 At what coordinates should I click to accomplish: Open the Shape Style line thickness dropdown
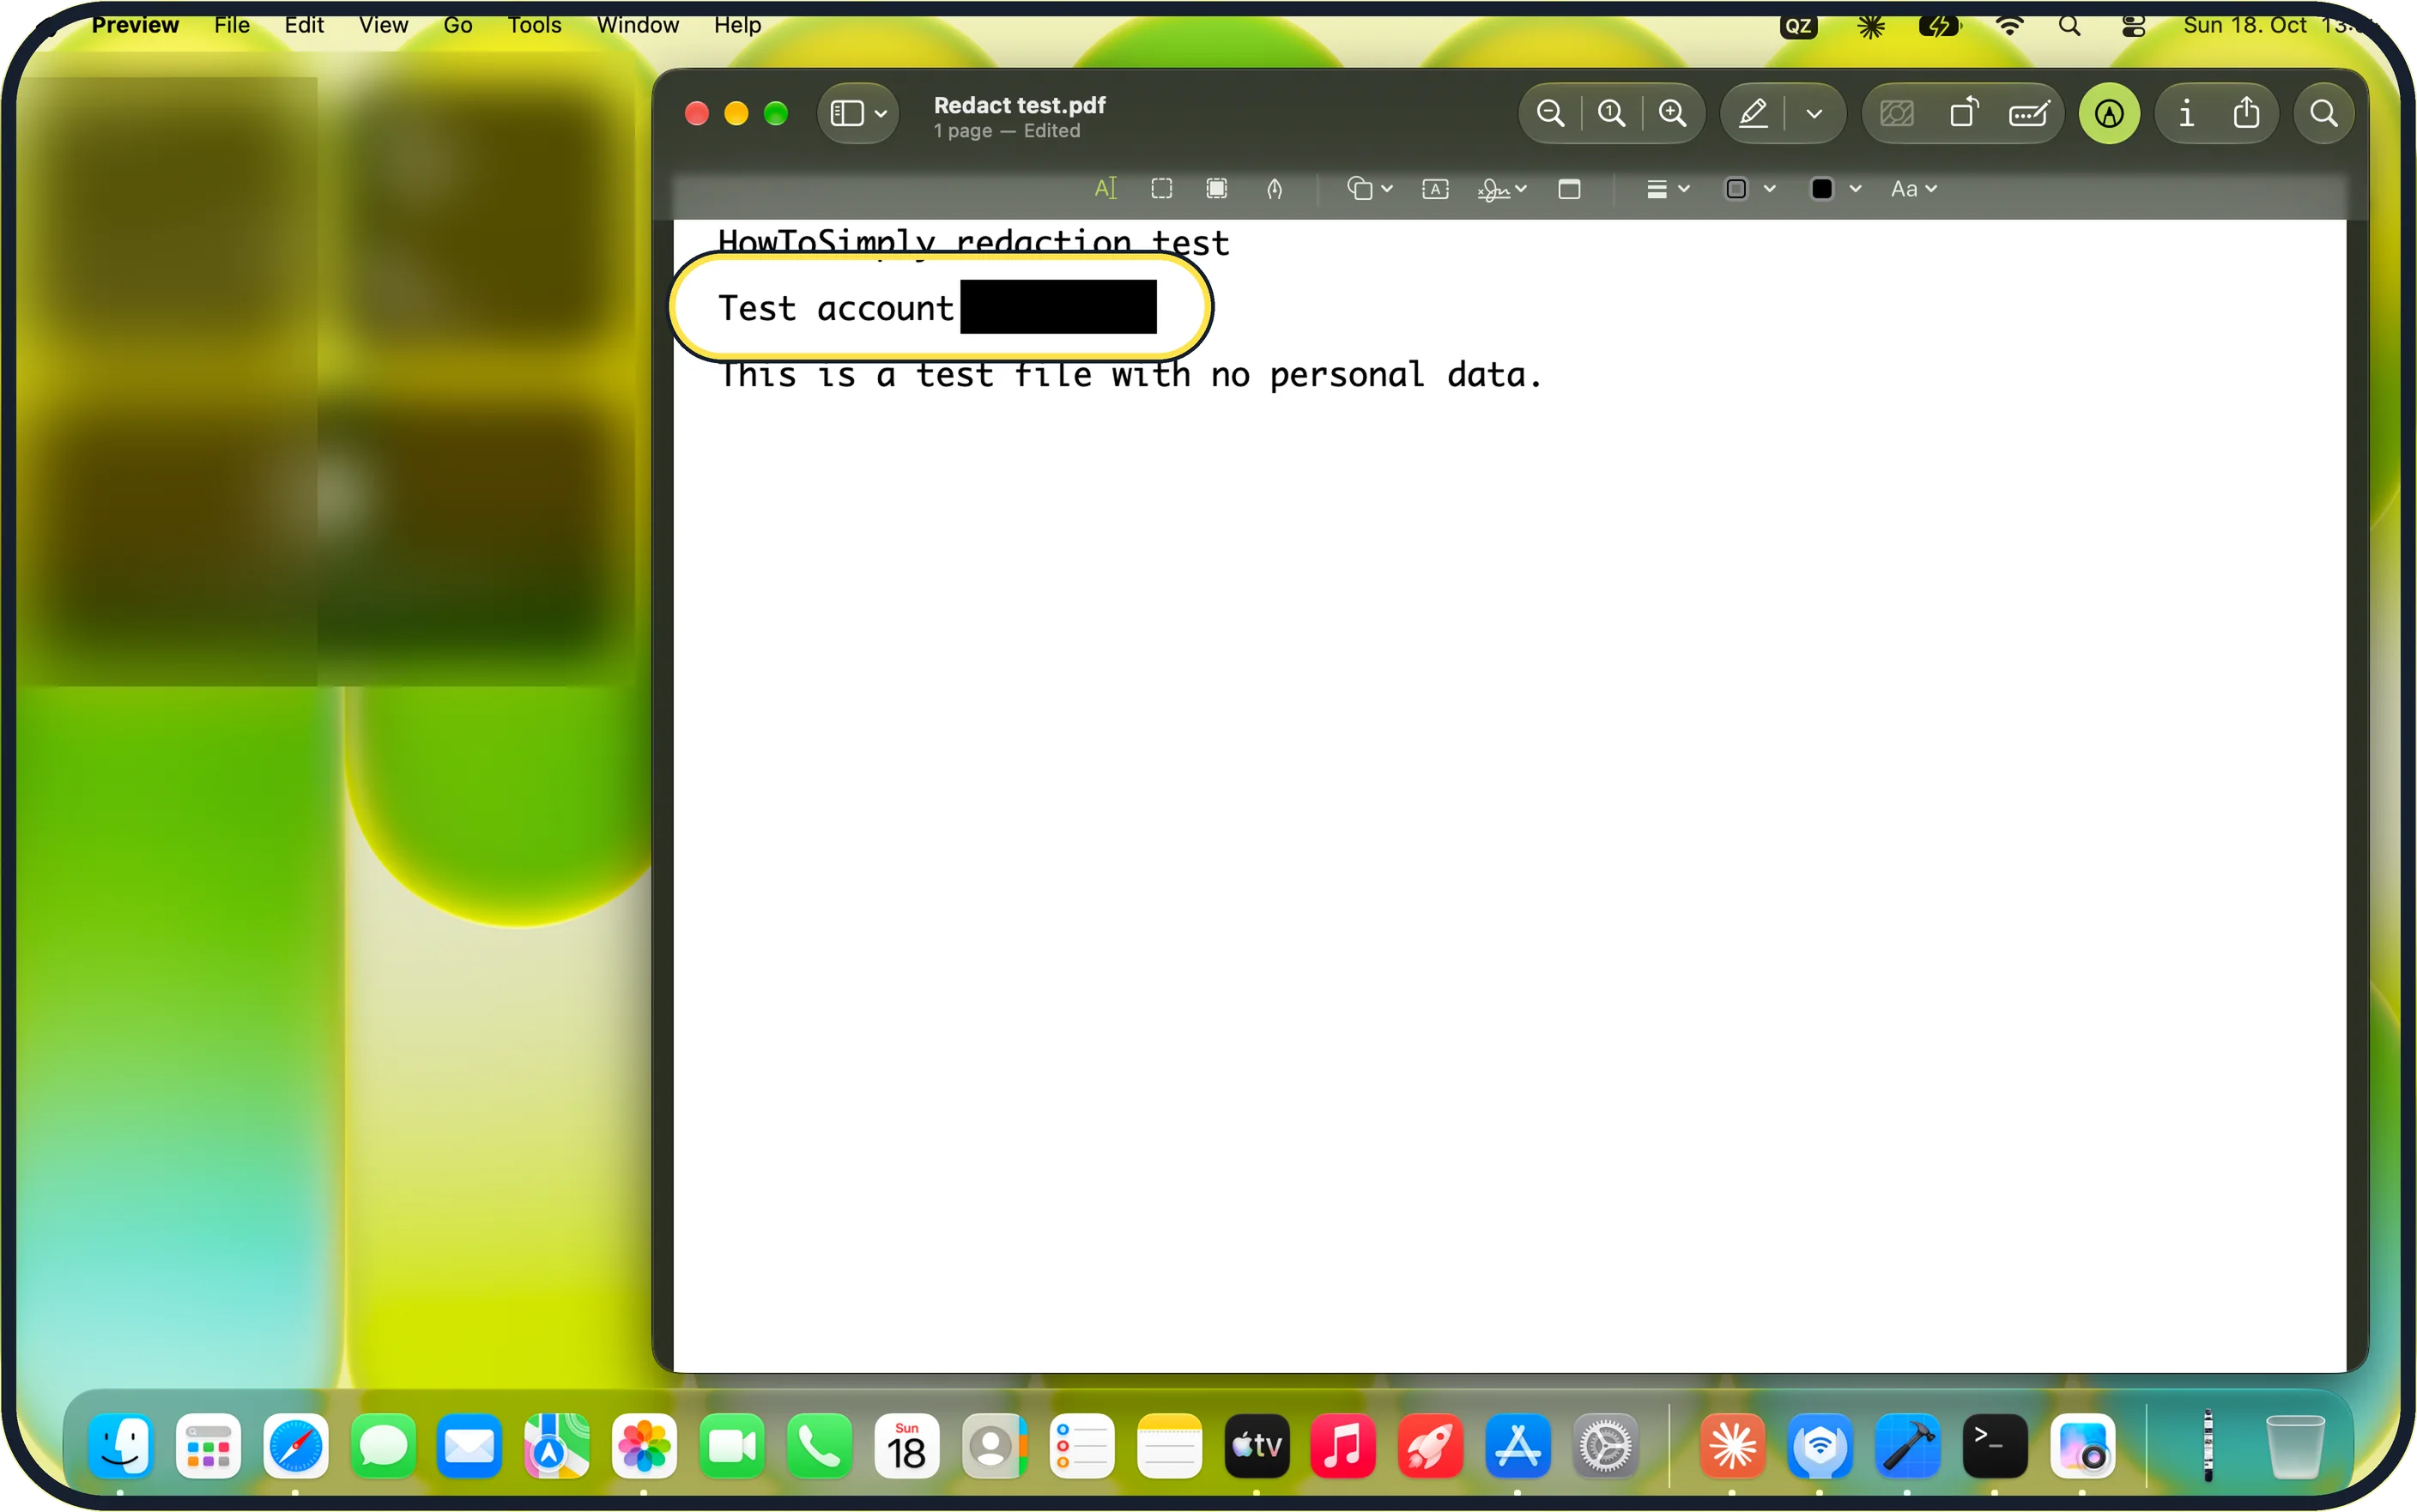point(1667,188)
